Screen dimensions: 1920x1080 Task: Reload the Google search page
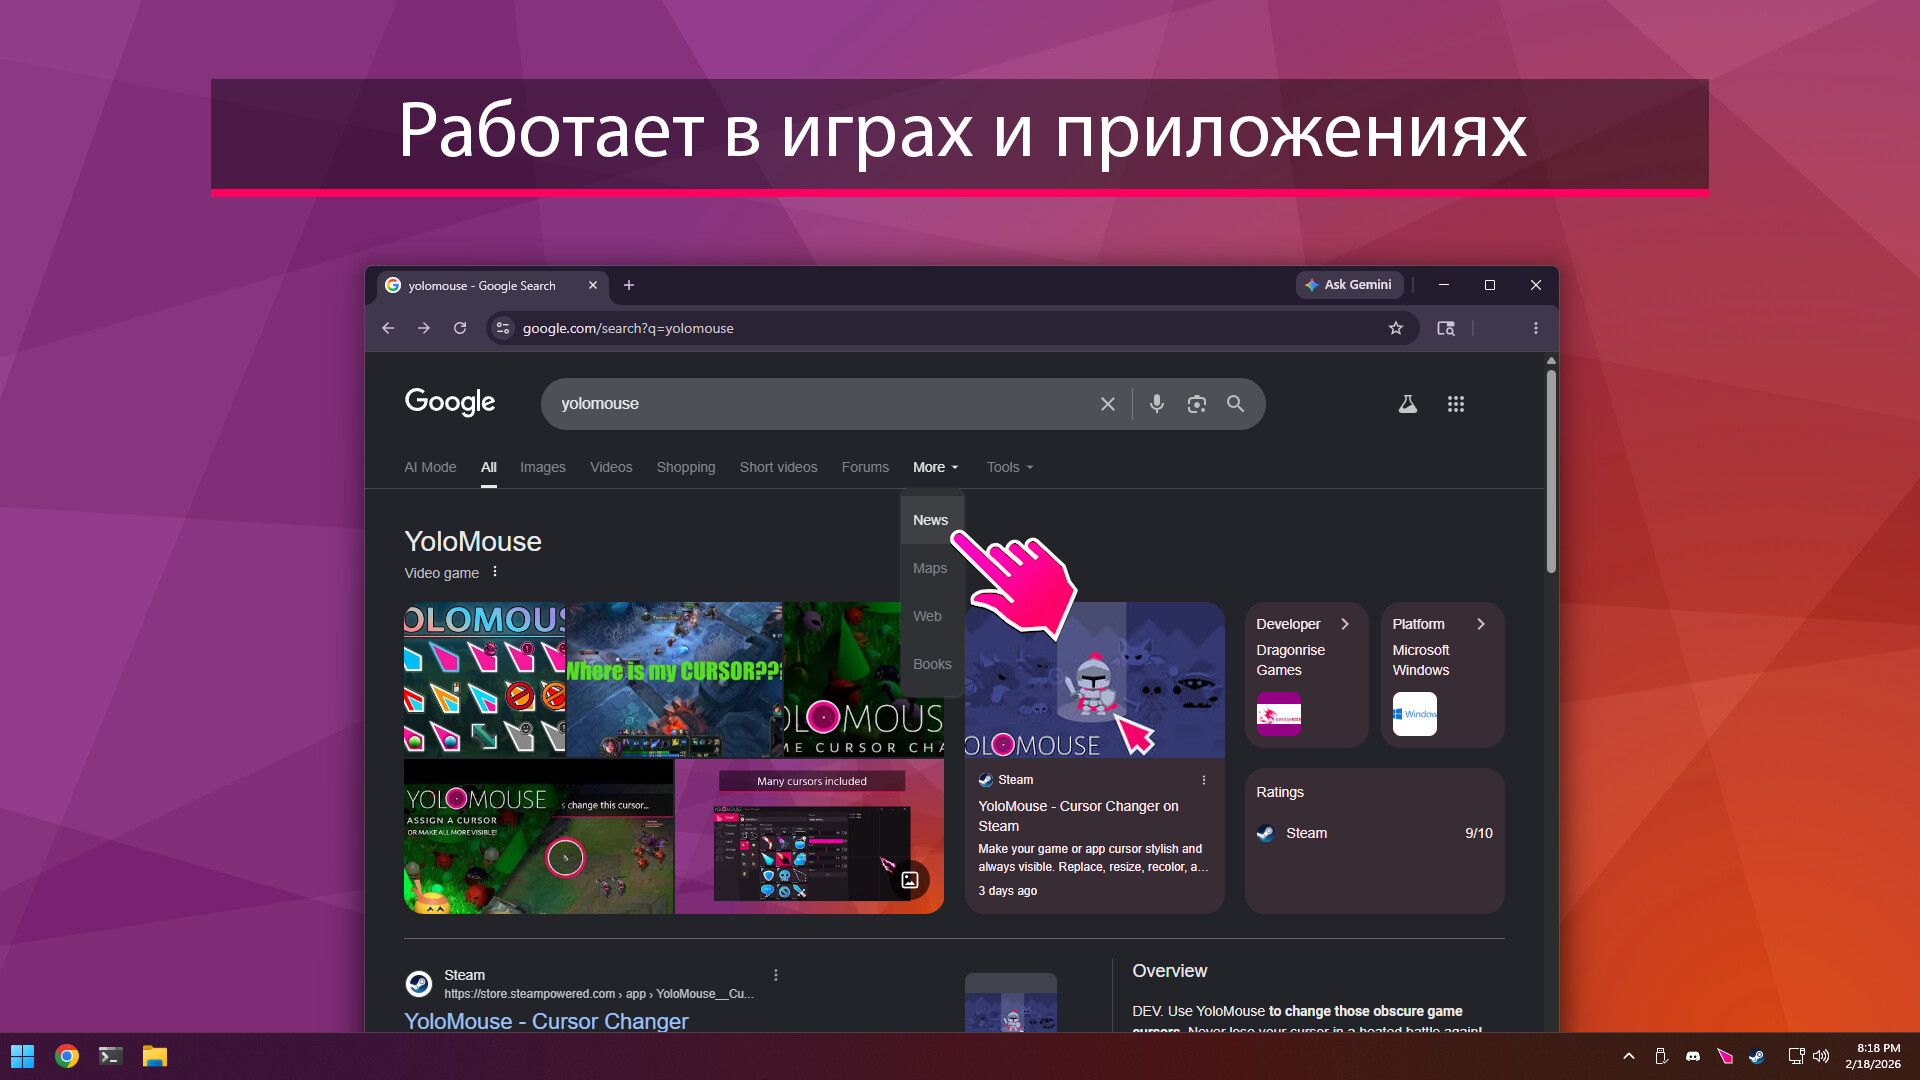coord(460,328)
